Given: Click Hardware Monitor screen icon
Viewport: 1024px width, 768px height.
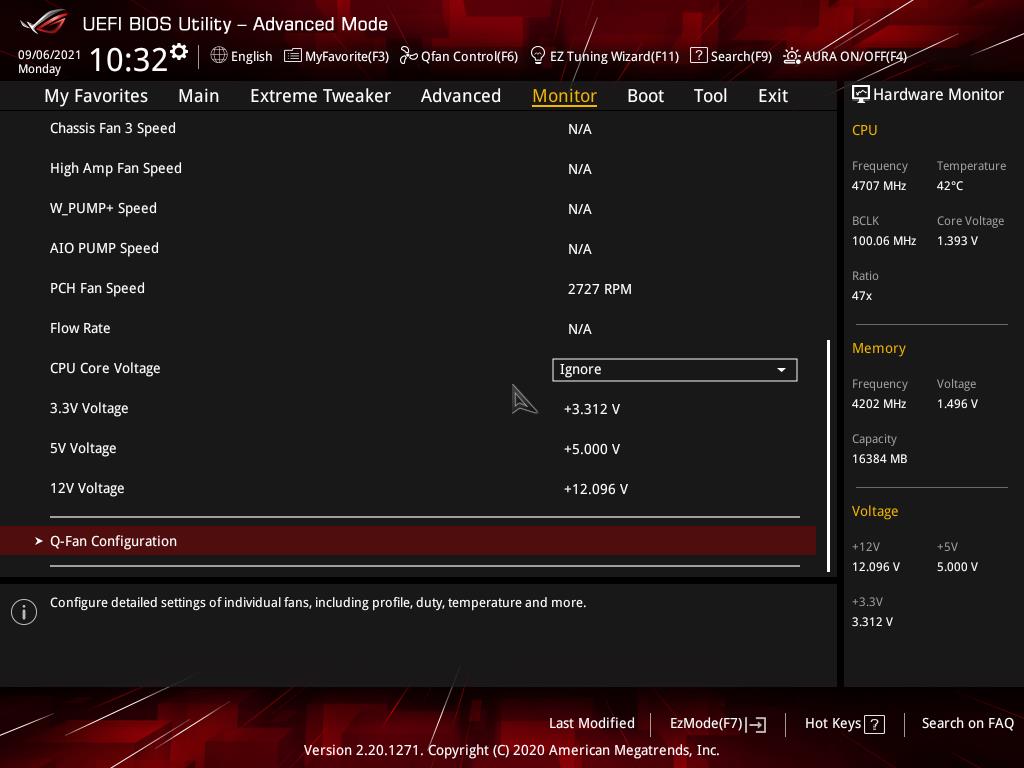Looking at the screenshot, I should coord(860,94).
